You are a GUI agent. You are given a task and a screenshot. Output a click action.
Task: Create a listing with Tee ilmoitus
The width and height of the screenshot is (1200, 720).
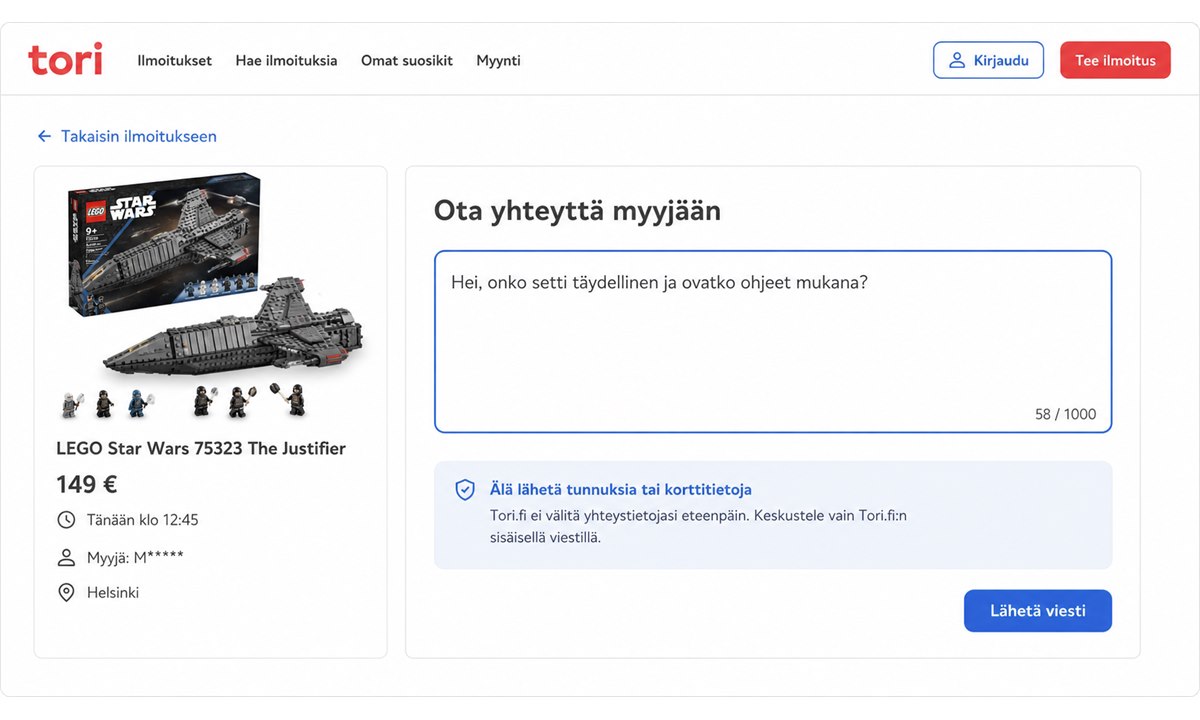pyautogui.click(x=1115, y=60)
